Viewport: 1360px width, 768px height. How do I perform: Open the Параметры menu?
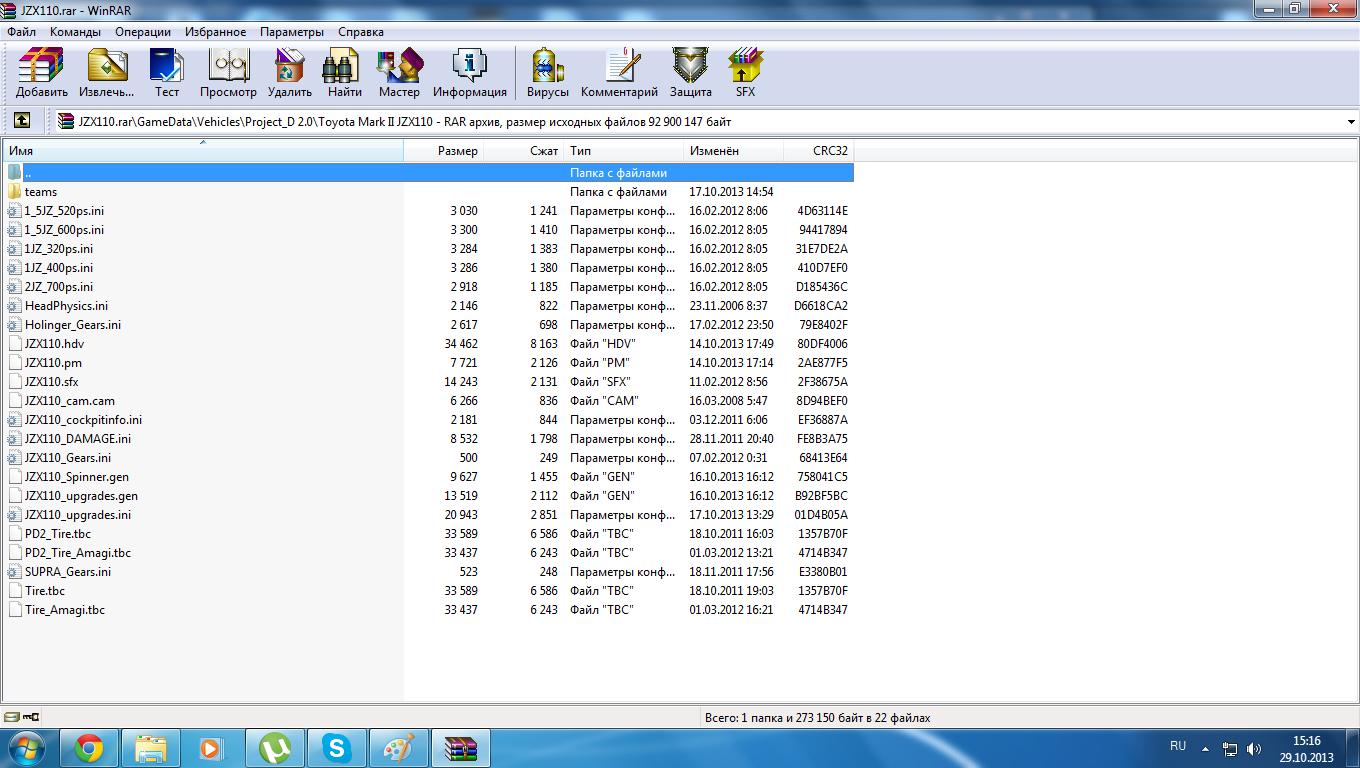tap(292, 32)
